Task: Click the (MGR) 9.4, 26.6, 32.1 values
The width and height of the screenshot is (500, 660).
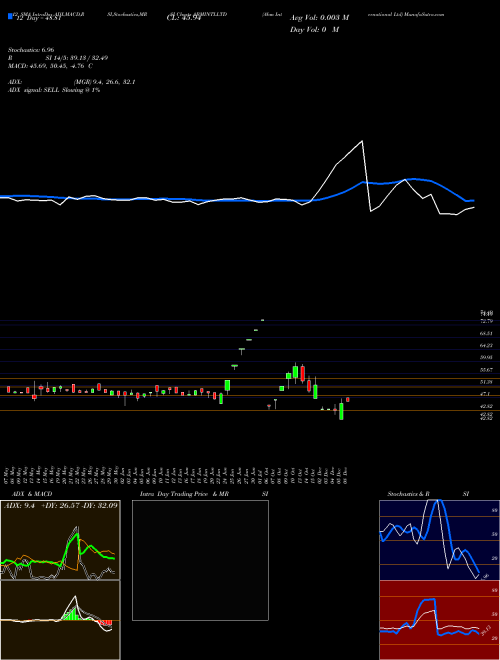Action: (104, 82)
